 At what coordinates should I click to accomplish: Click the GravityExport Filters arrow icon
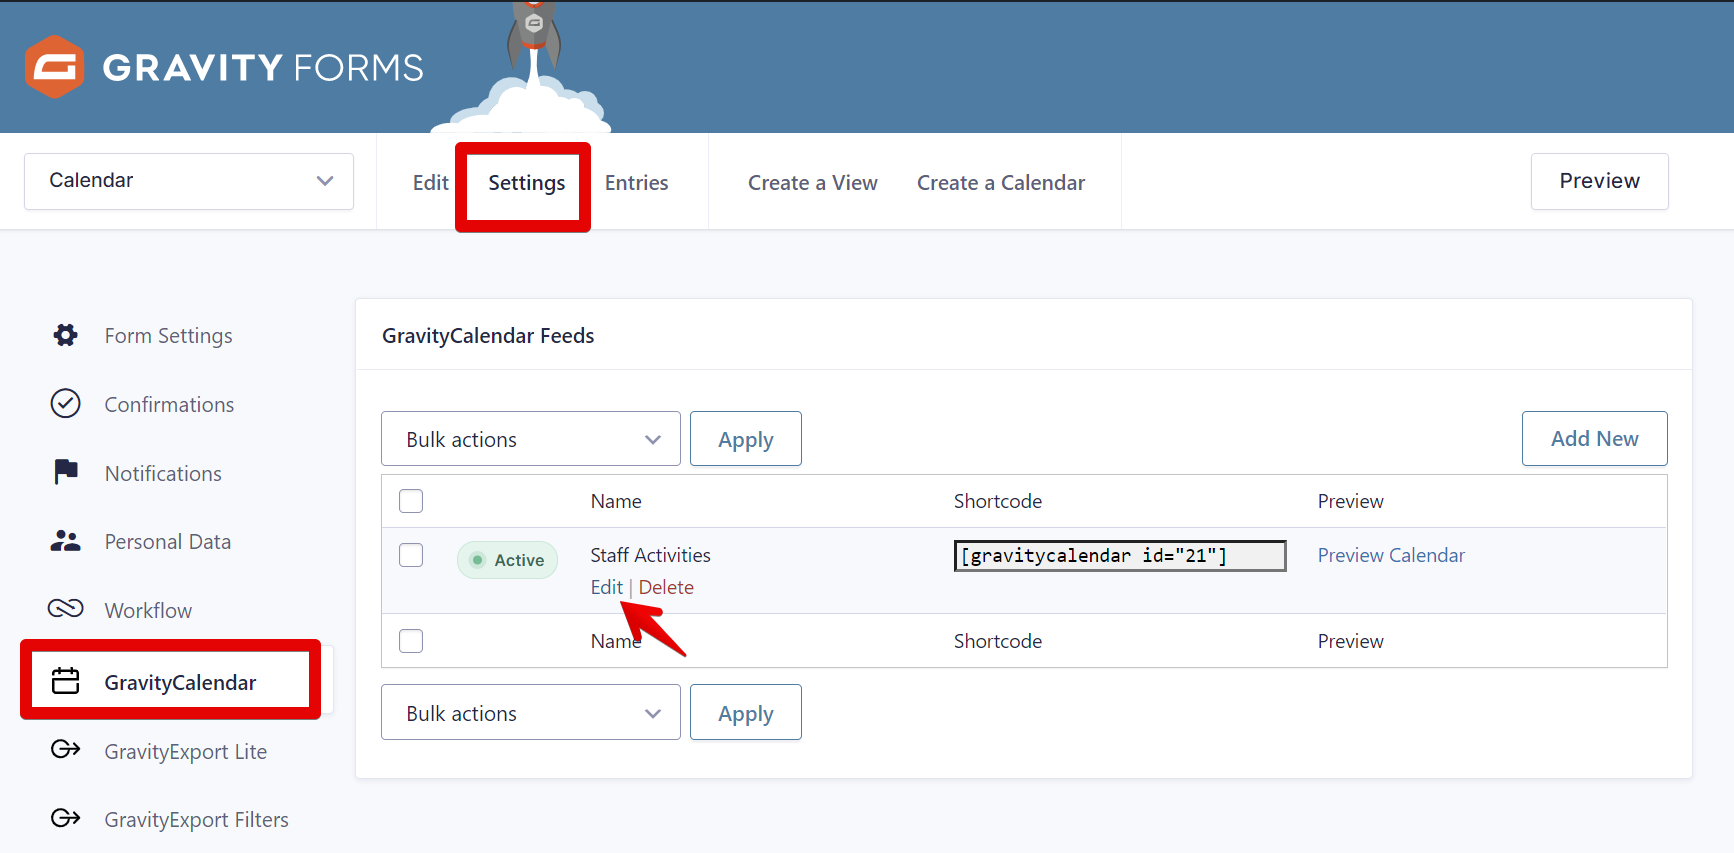click(x=66, y=818)
